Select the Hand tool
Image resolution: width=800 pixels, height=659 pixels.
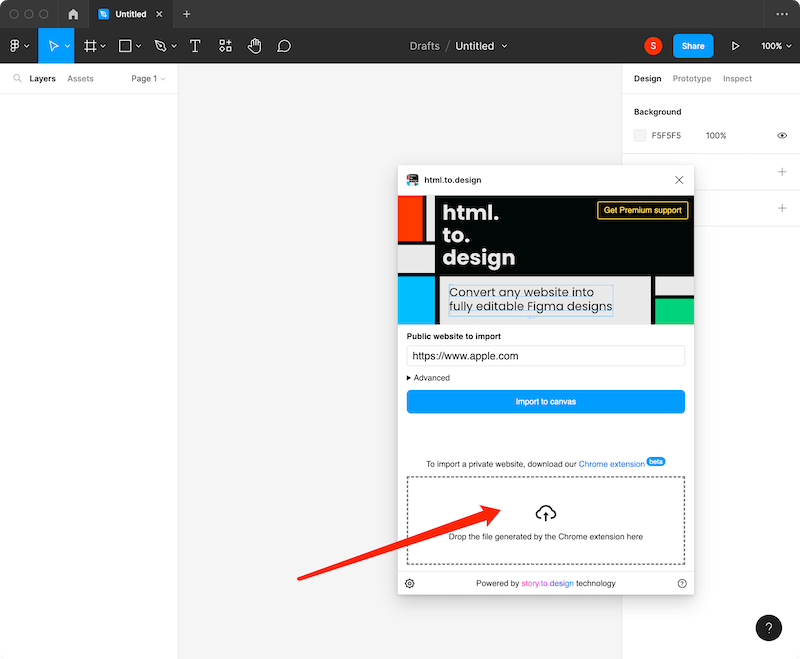pyautogui.click(x=254, y=46)
